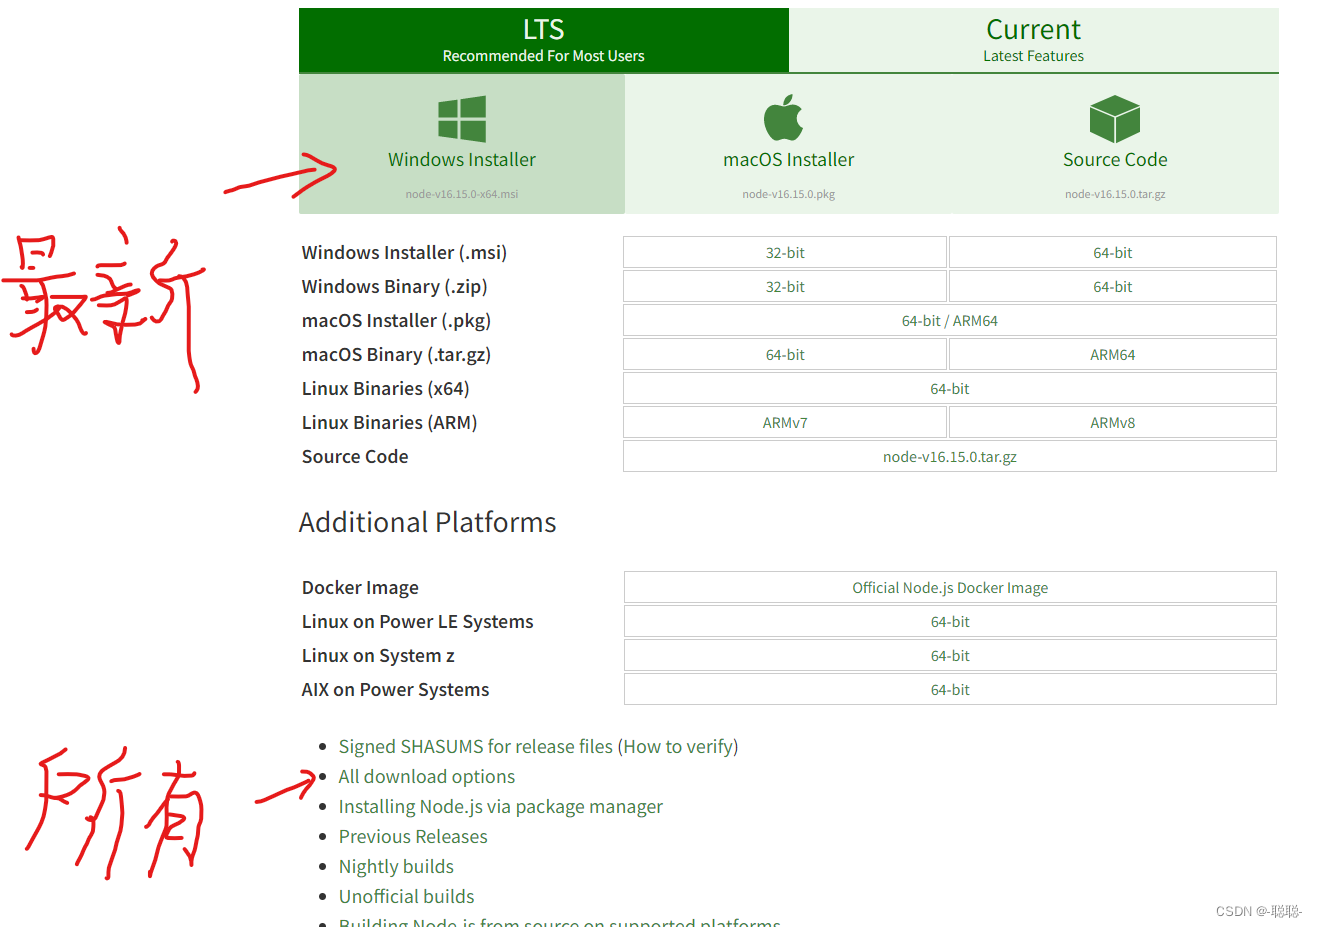Choose macOS Binary 64-bit tar.gz
1317x927 pixels.
click(x=785, y=355)
